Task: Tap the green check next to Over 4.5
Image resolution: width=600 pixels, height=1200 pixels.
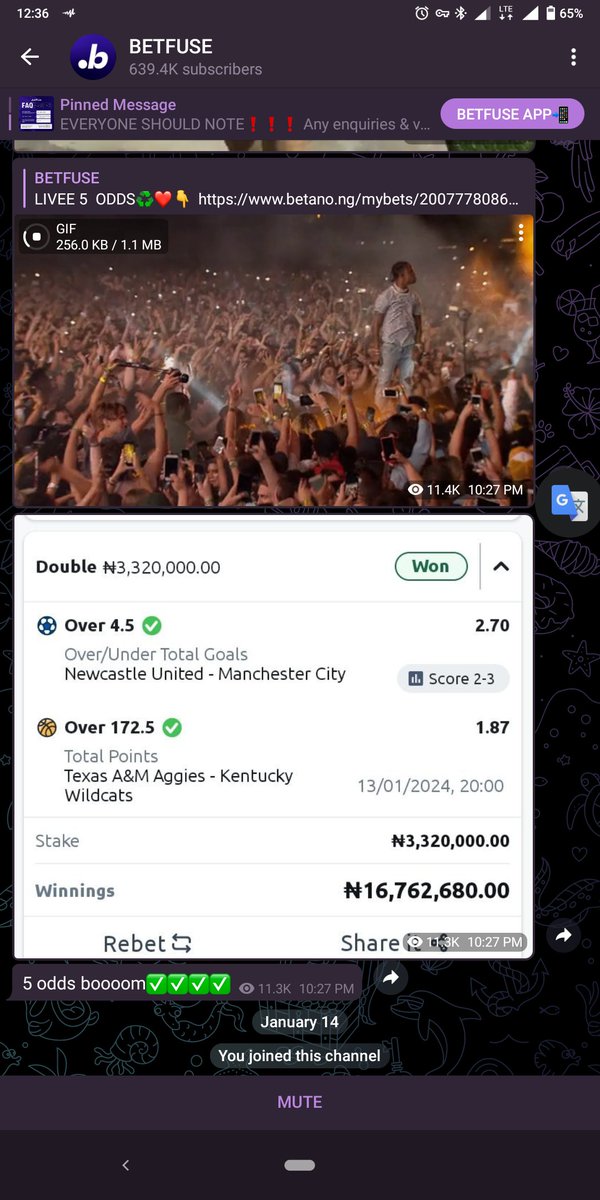Action: (152, 626)
